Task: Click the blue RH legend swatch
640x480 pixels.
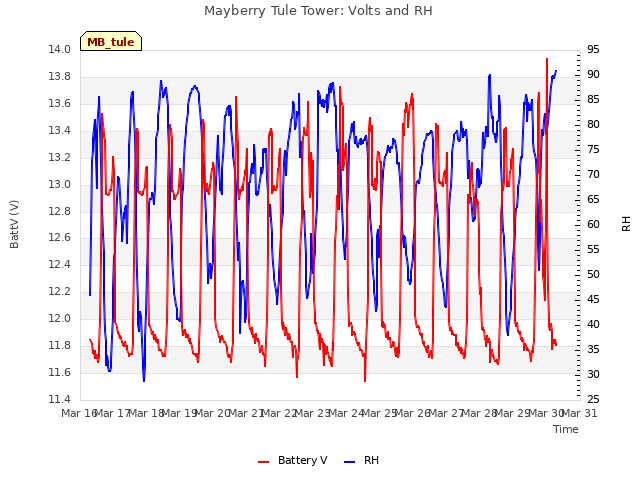Action: (x=350, y=462)
